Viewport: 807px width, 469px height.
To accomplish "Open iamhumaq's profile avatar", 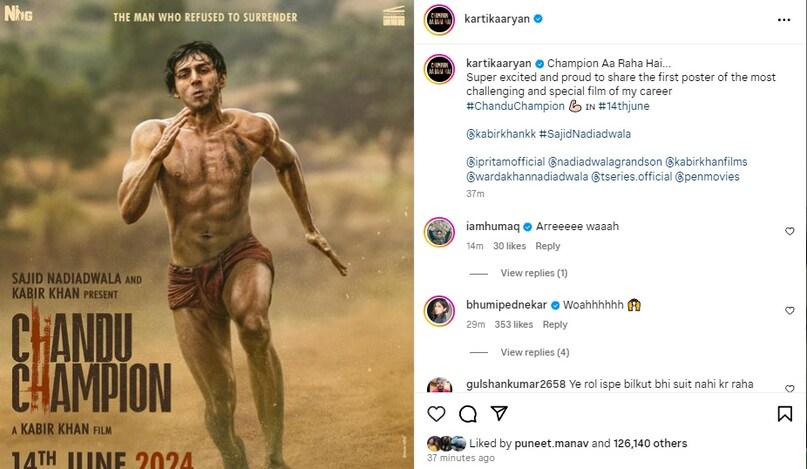I will pos(439,232).
